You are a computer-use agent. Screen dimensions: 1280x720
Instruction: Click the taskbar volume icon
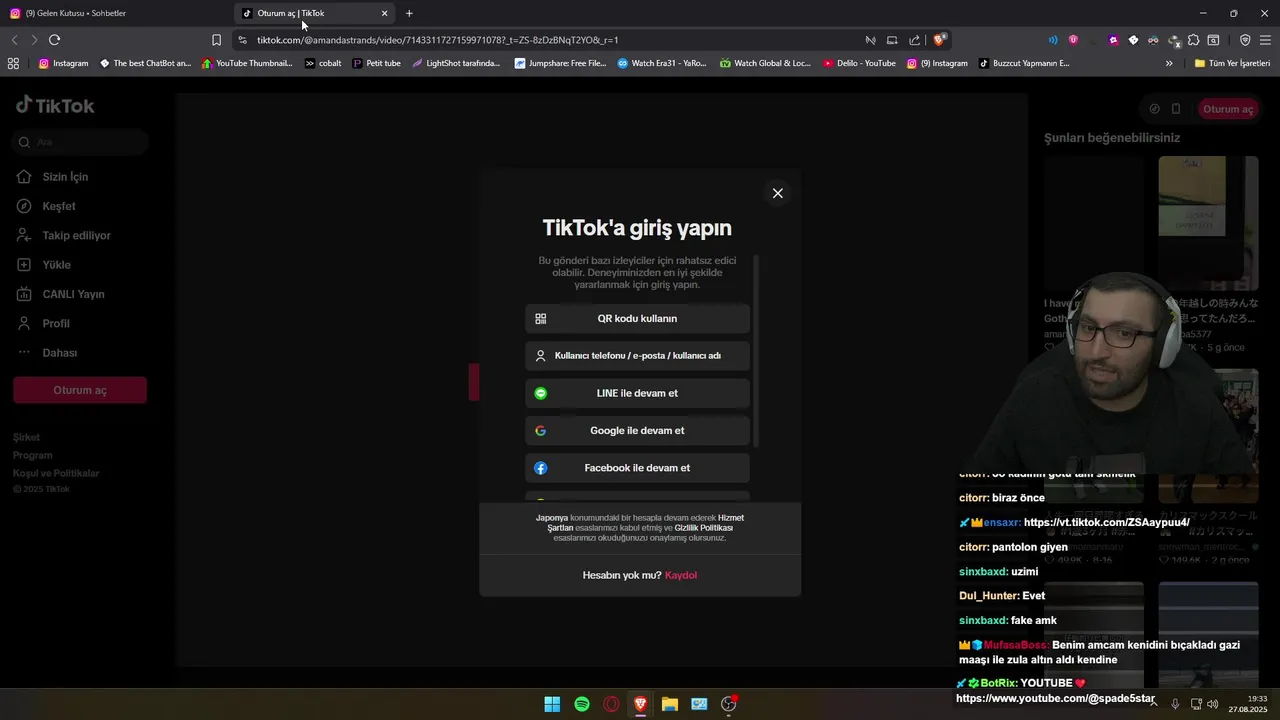(1213, 704)
